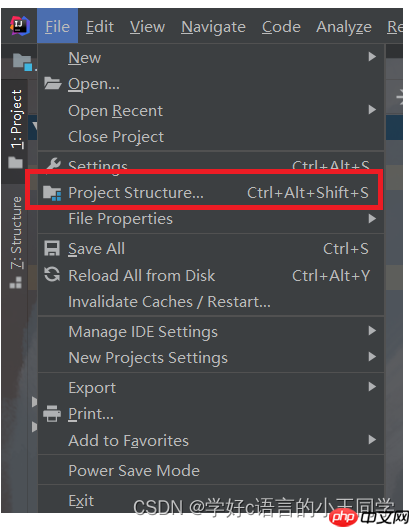Click the Reload All from Disk arrows icon
The height and width of the screenshot is (527, 410).
[52, 274]
